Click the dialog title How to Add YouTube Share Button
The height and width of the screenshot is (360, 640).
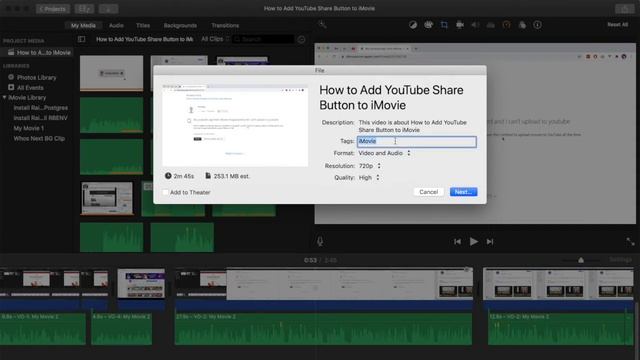point(391,98)
